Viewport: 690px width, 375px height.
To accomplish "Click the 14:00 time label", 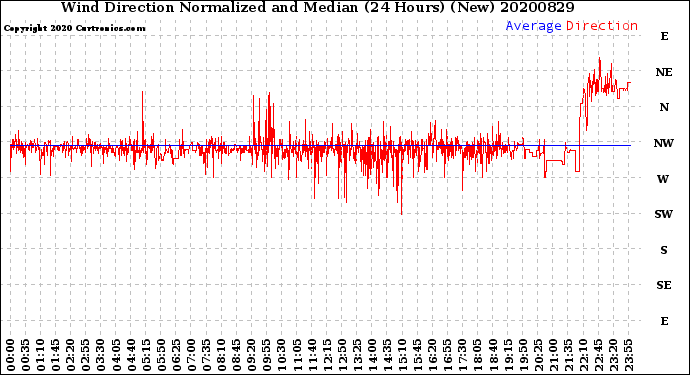I will 372,355.
